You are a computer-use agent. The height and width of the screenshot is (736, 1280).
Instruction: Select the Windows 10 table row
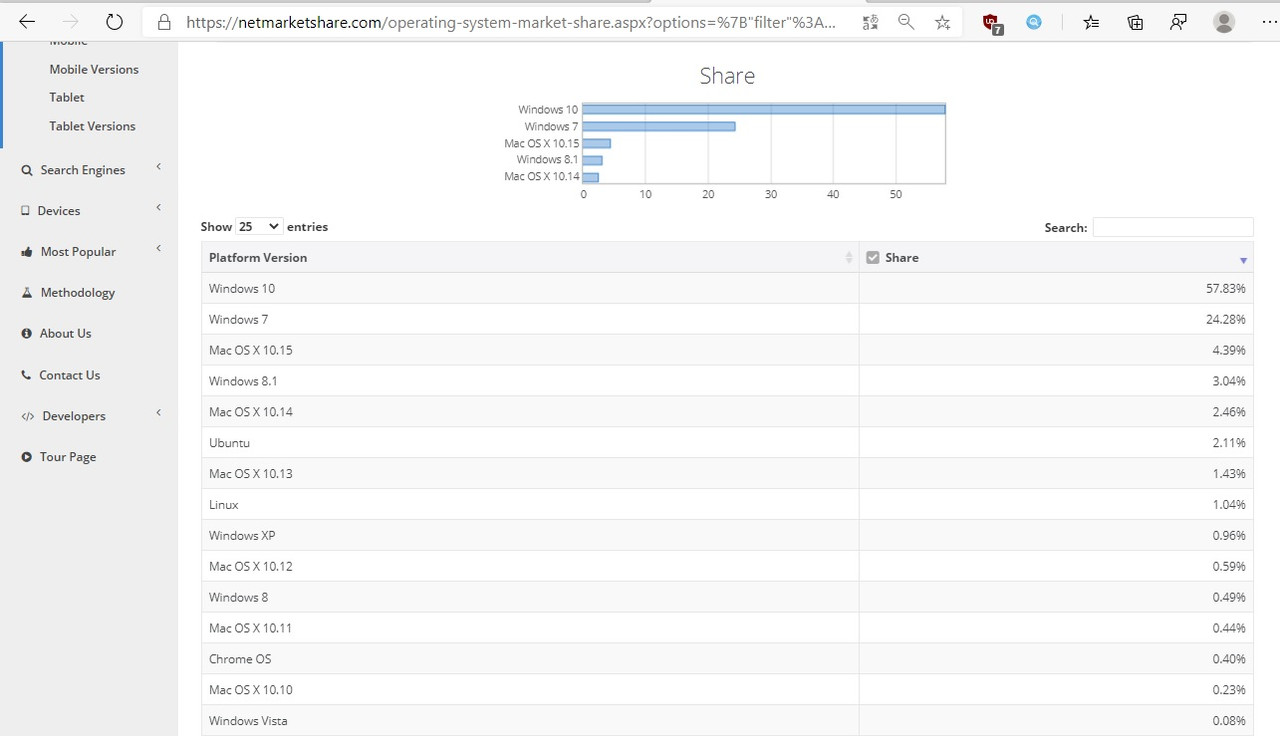coord(727,288)
